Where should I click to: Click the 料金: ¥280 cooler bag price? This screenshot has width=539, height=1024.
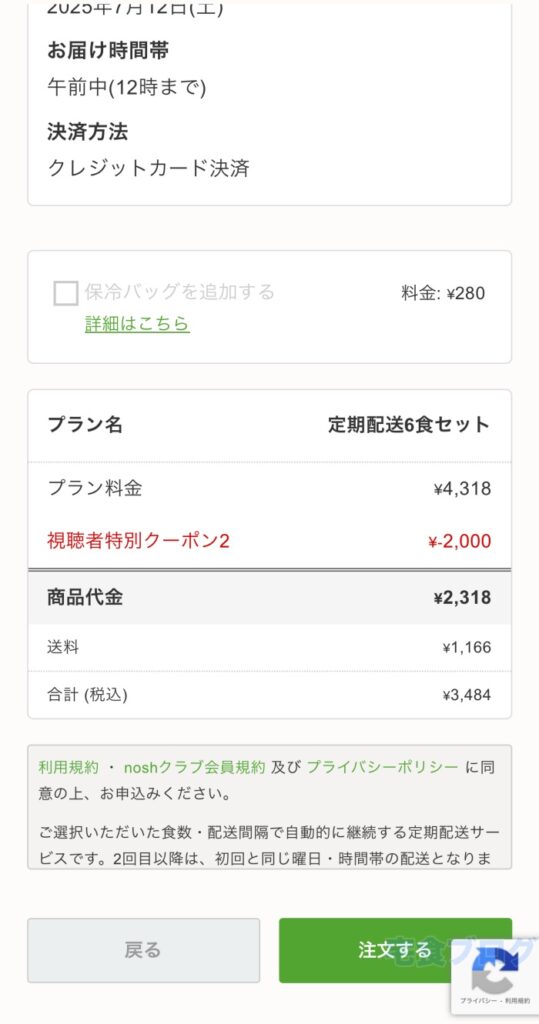click(x=443, y=293)
